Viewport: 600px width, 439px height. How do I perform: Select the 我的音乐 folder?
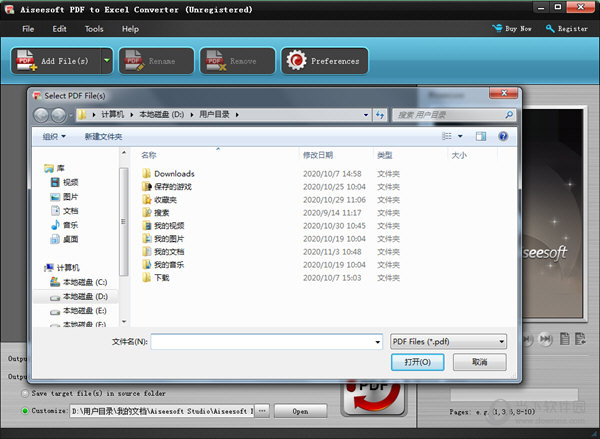click(163, 265)
